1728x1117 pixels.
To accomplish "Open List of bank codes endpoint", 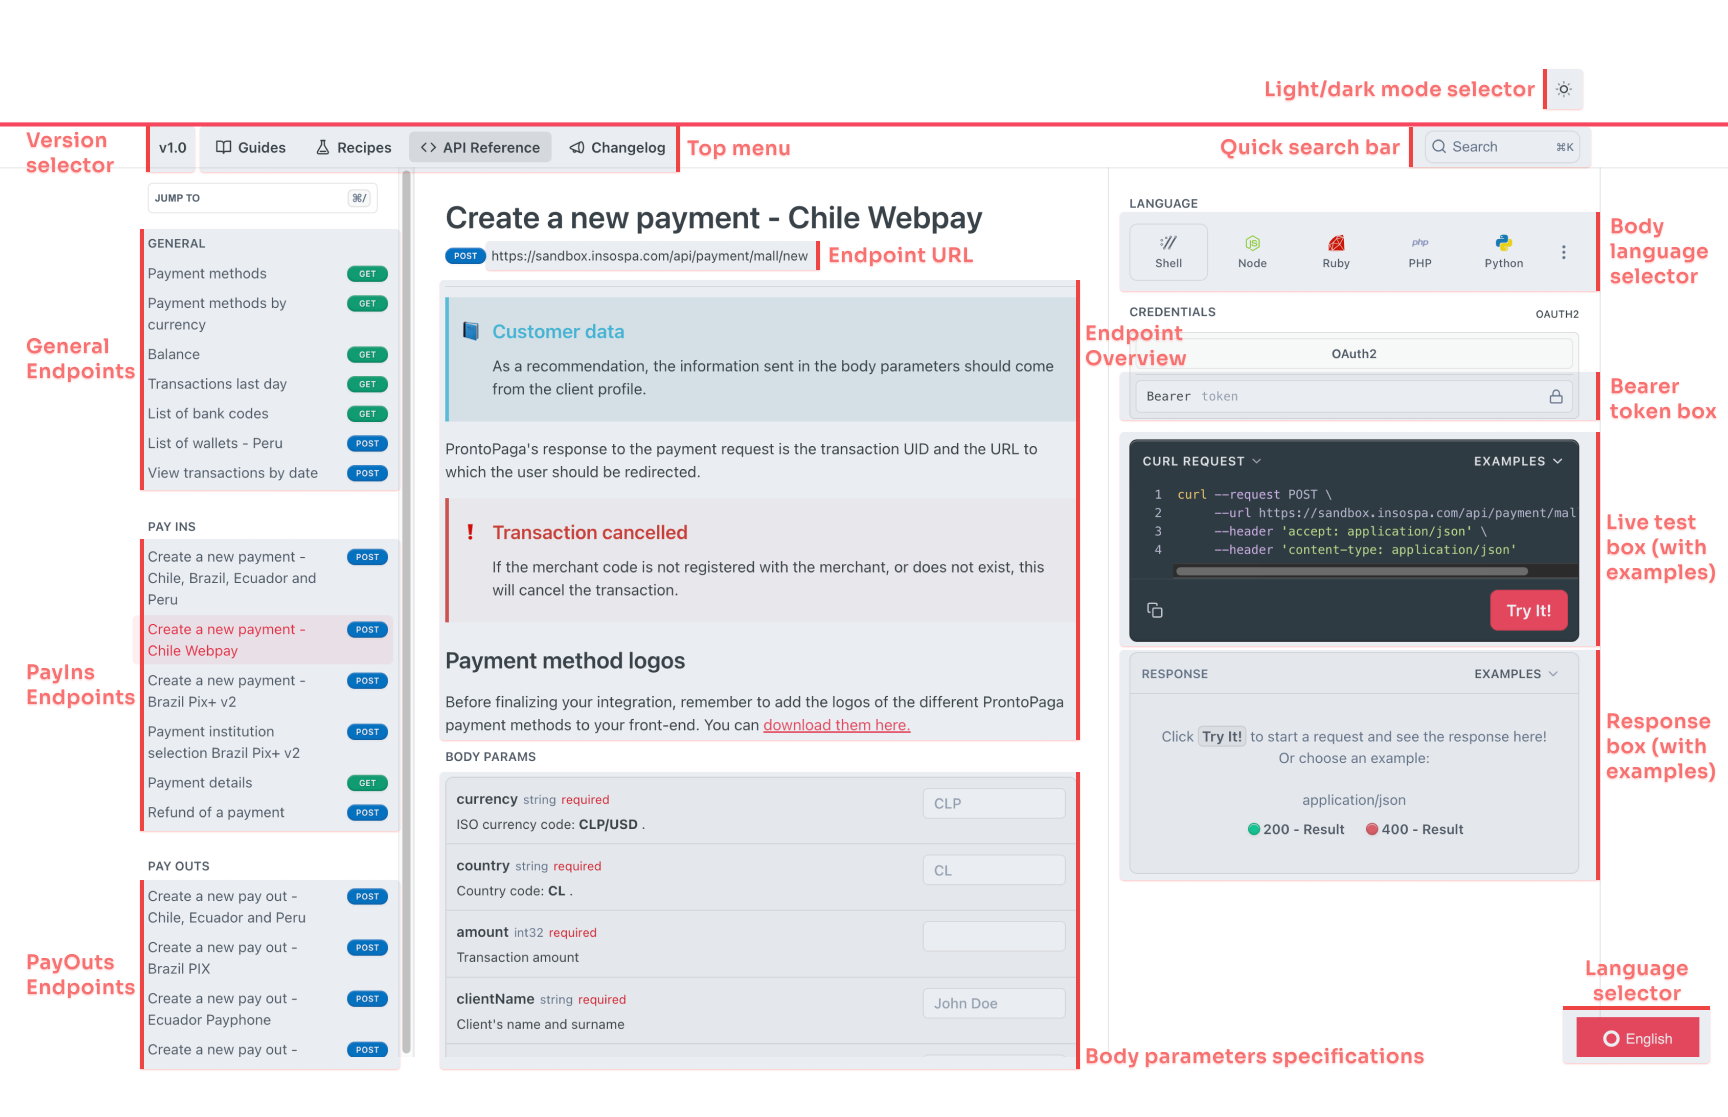I will [x=268, y=414].
